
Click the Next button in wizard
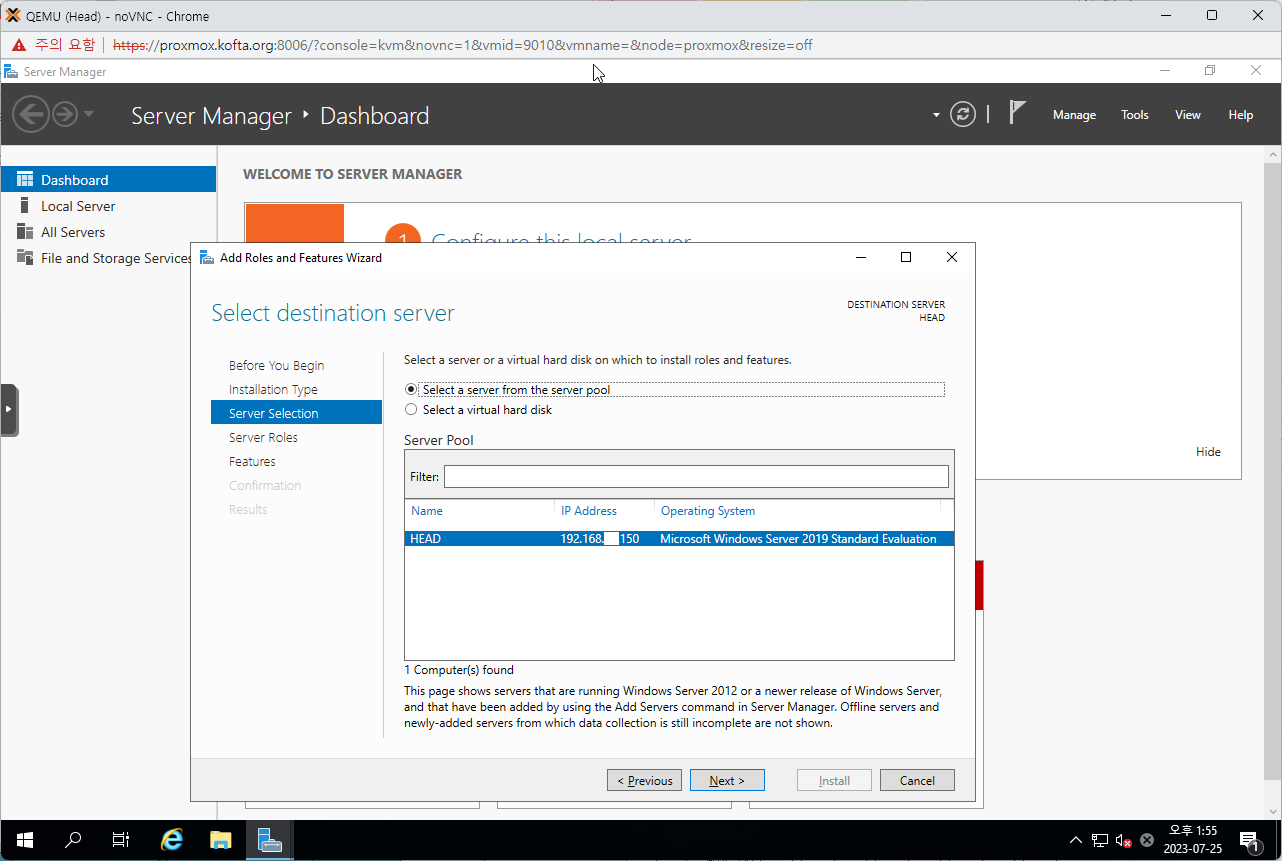click(727, 781)
